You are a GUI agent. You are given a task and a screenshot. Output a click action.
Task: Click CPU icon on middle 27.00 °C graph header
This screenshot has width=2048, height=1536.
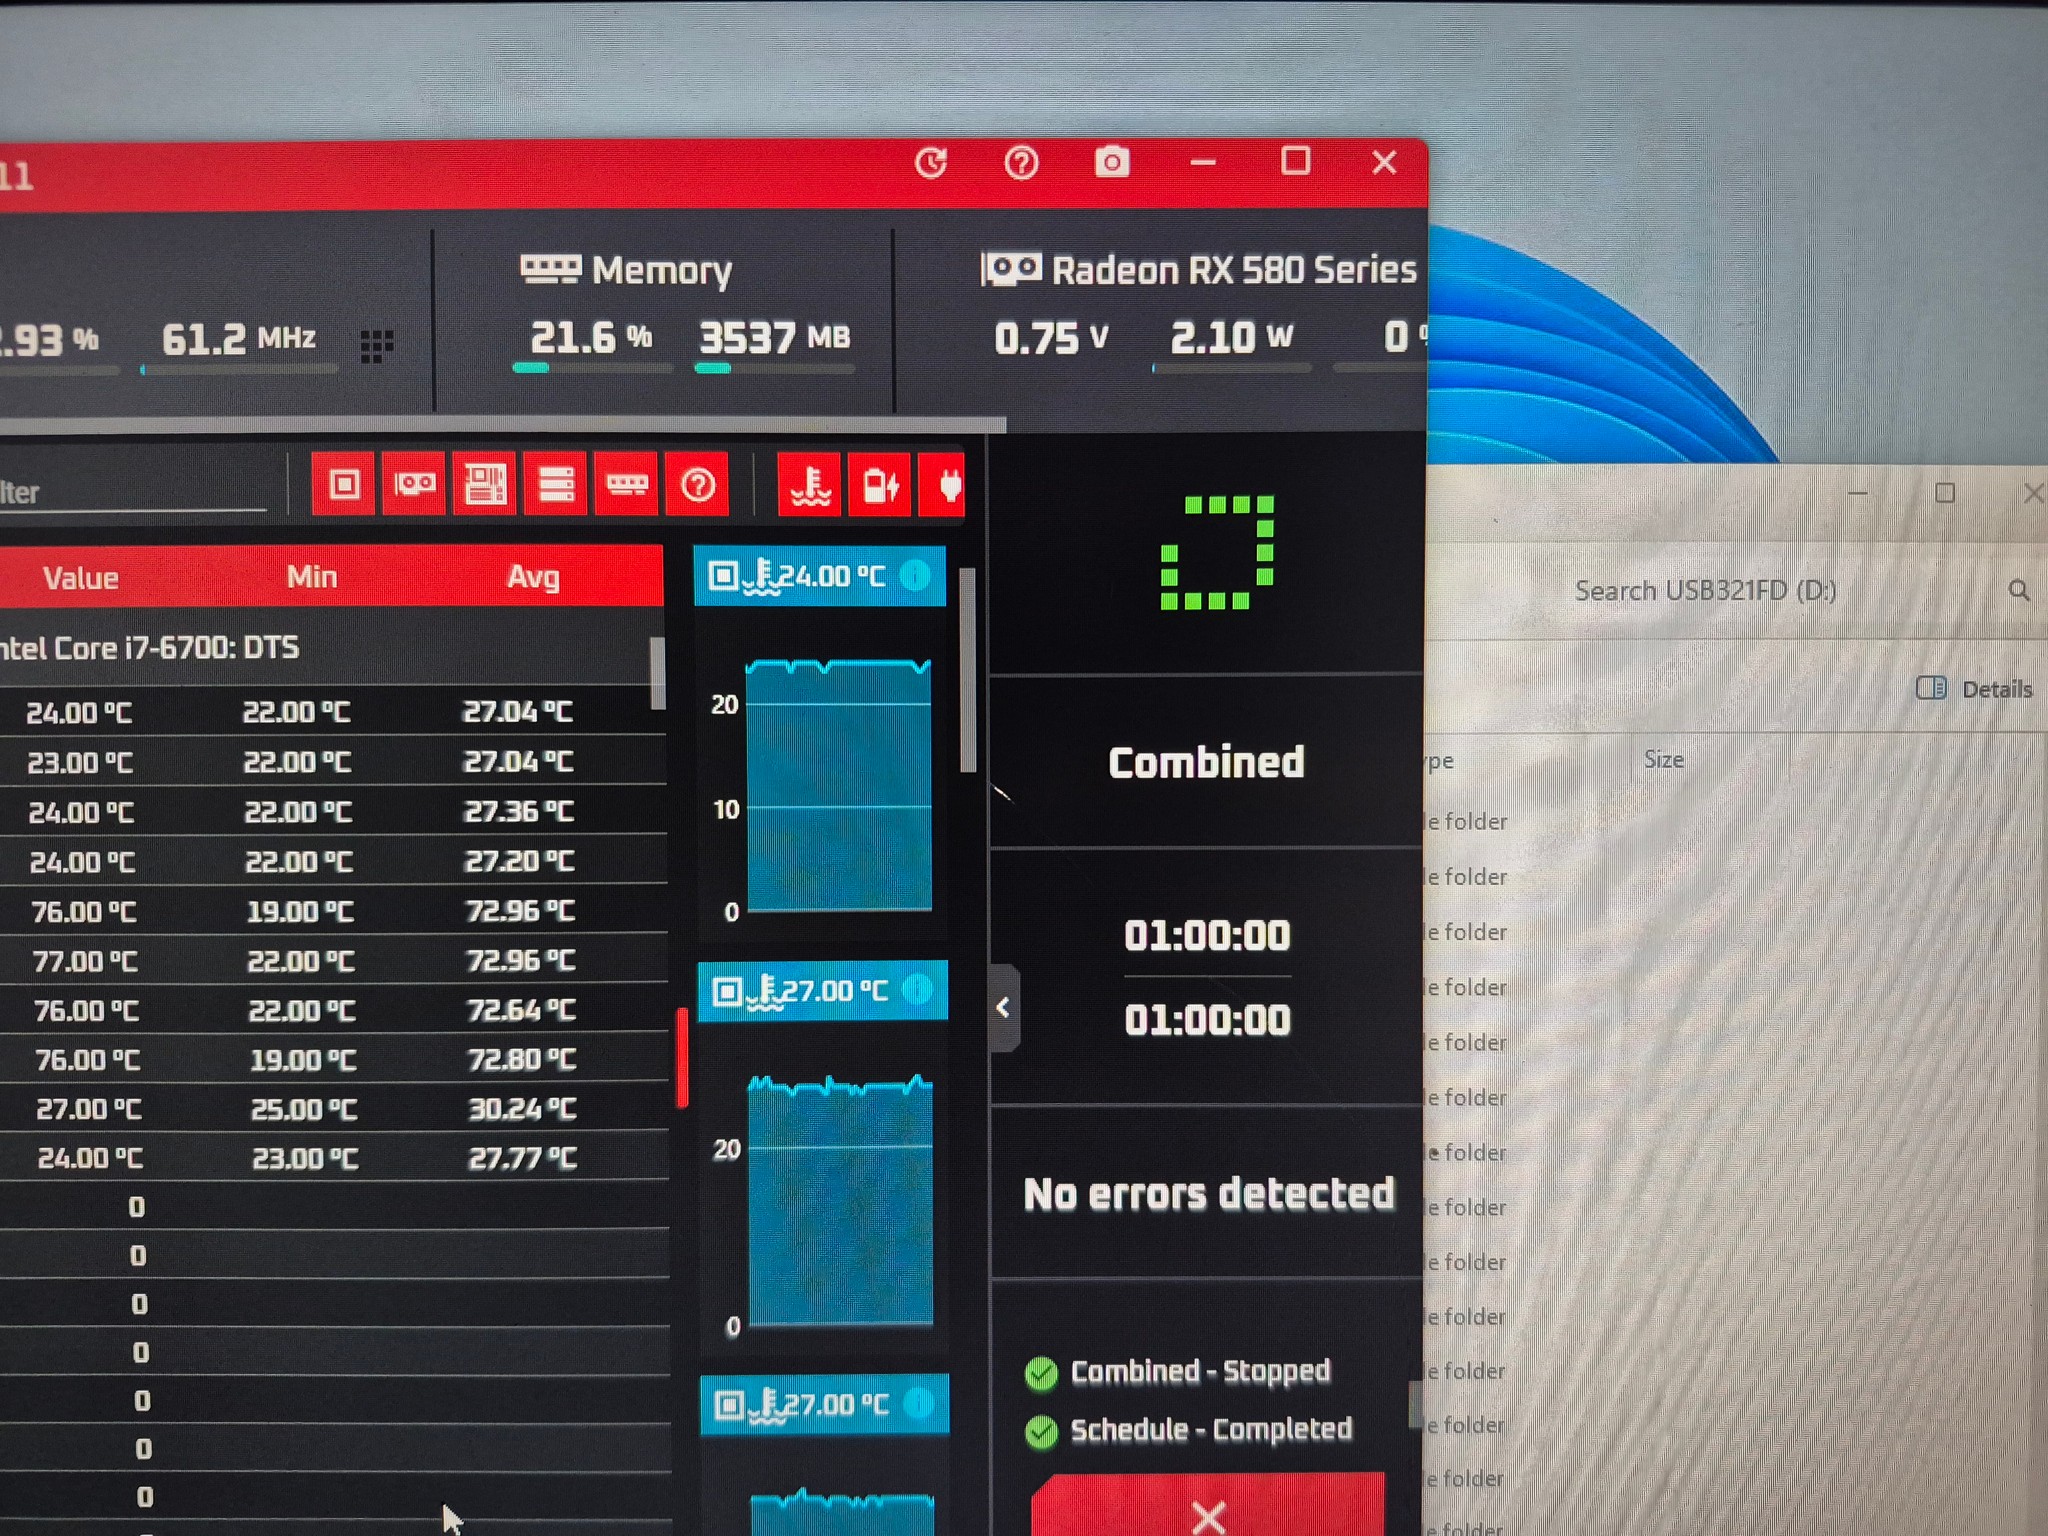(x=727, y=991)
